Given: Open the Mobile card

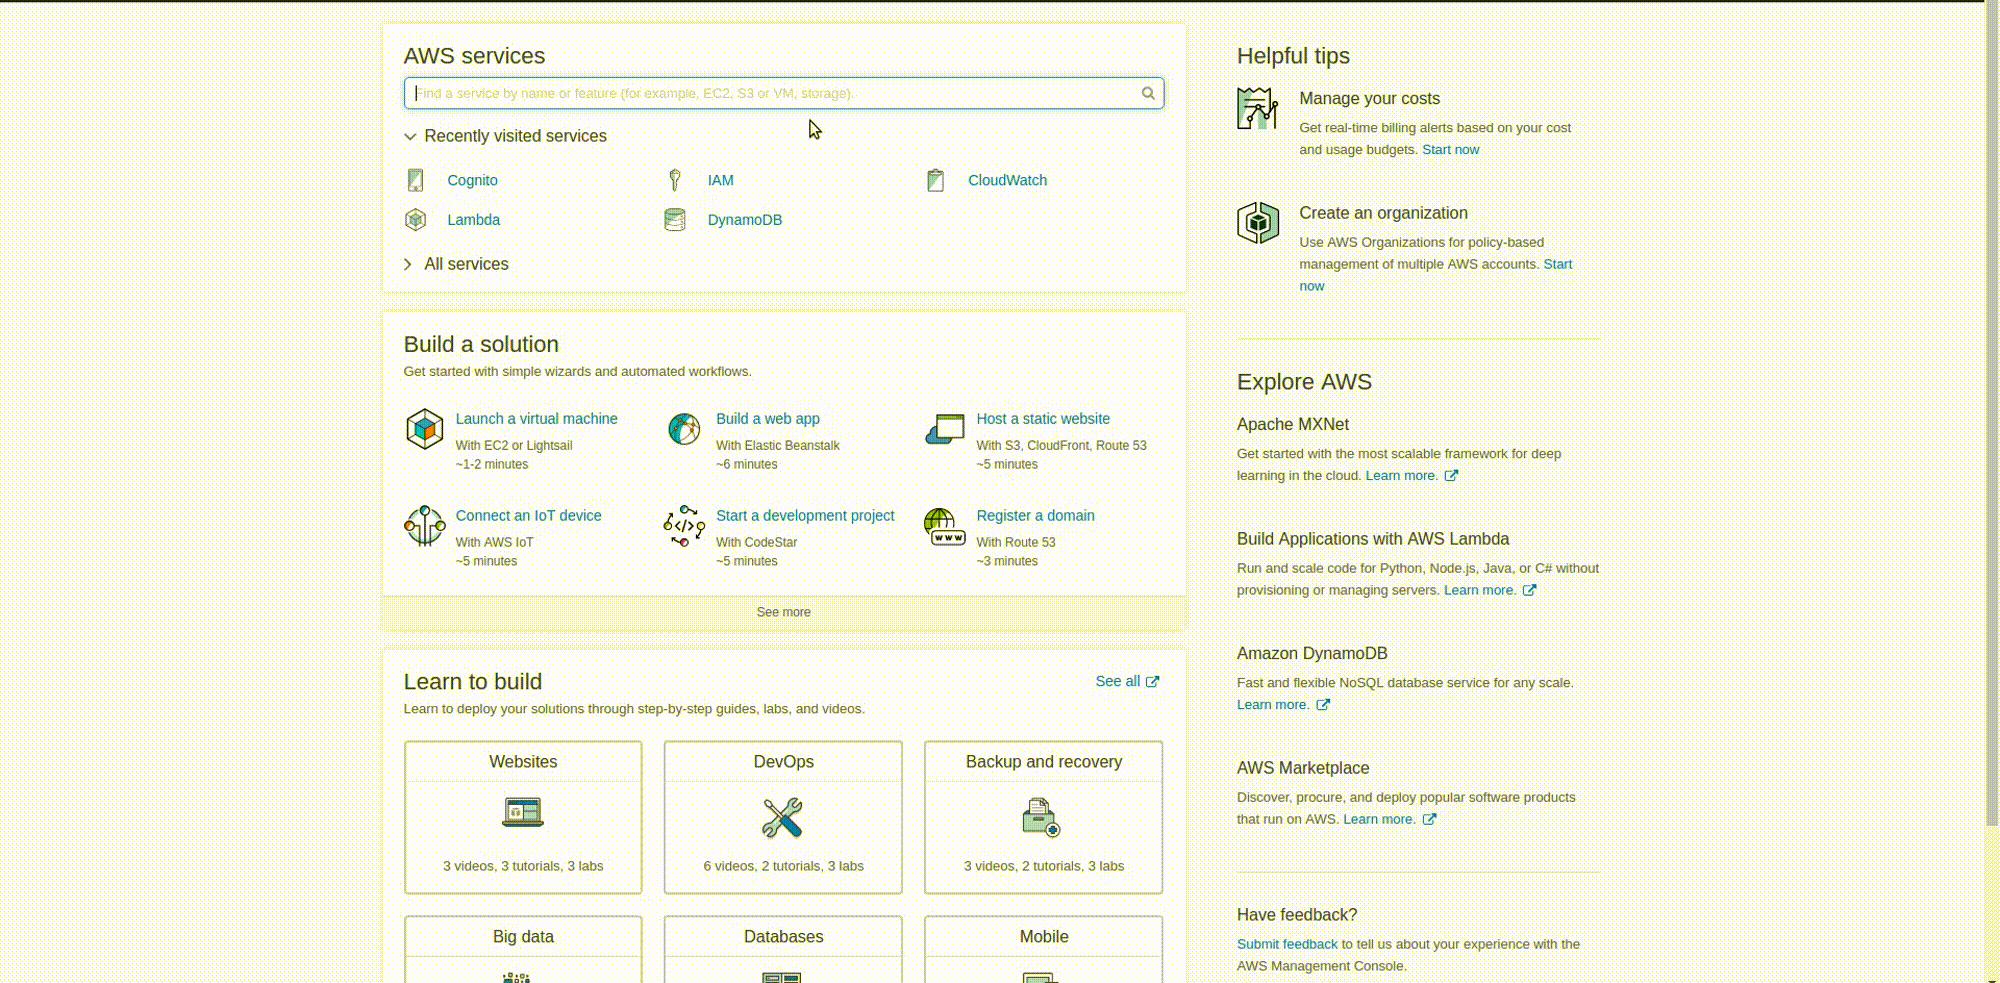Looking at the screenshot, I should pyautogui.click(x=1044, y=949).
